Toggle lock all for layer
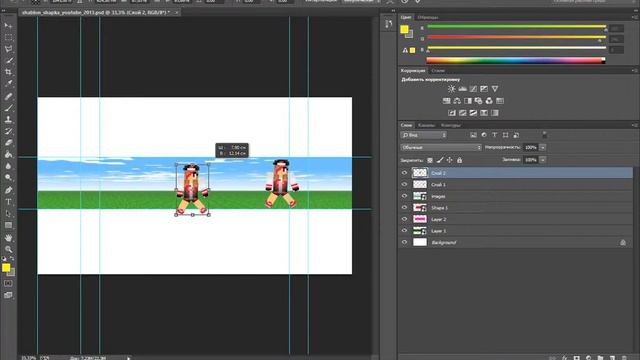Screen dimensions: 640x360 tap(460, 160)
